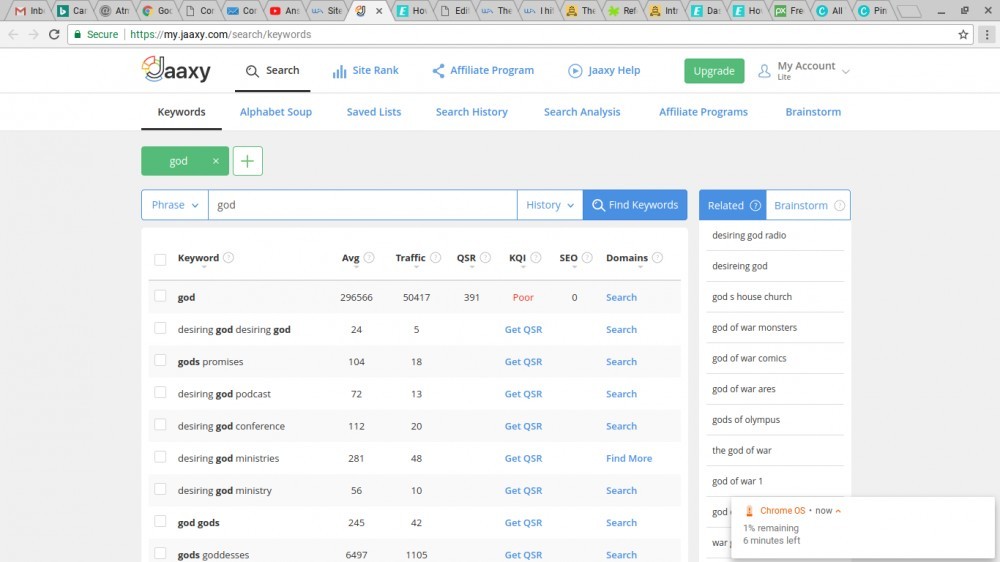Click Related tab help icon
Viewport: 1000px width, 562px height.
(x=755, y=205)
